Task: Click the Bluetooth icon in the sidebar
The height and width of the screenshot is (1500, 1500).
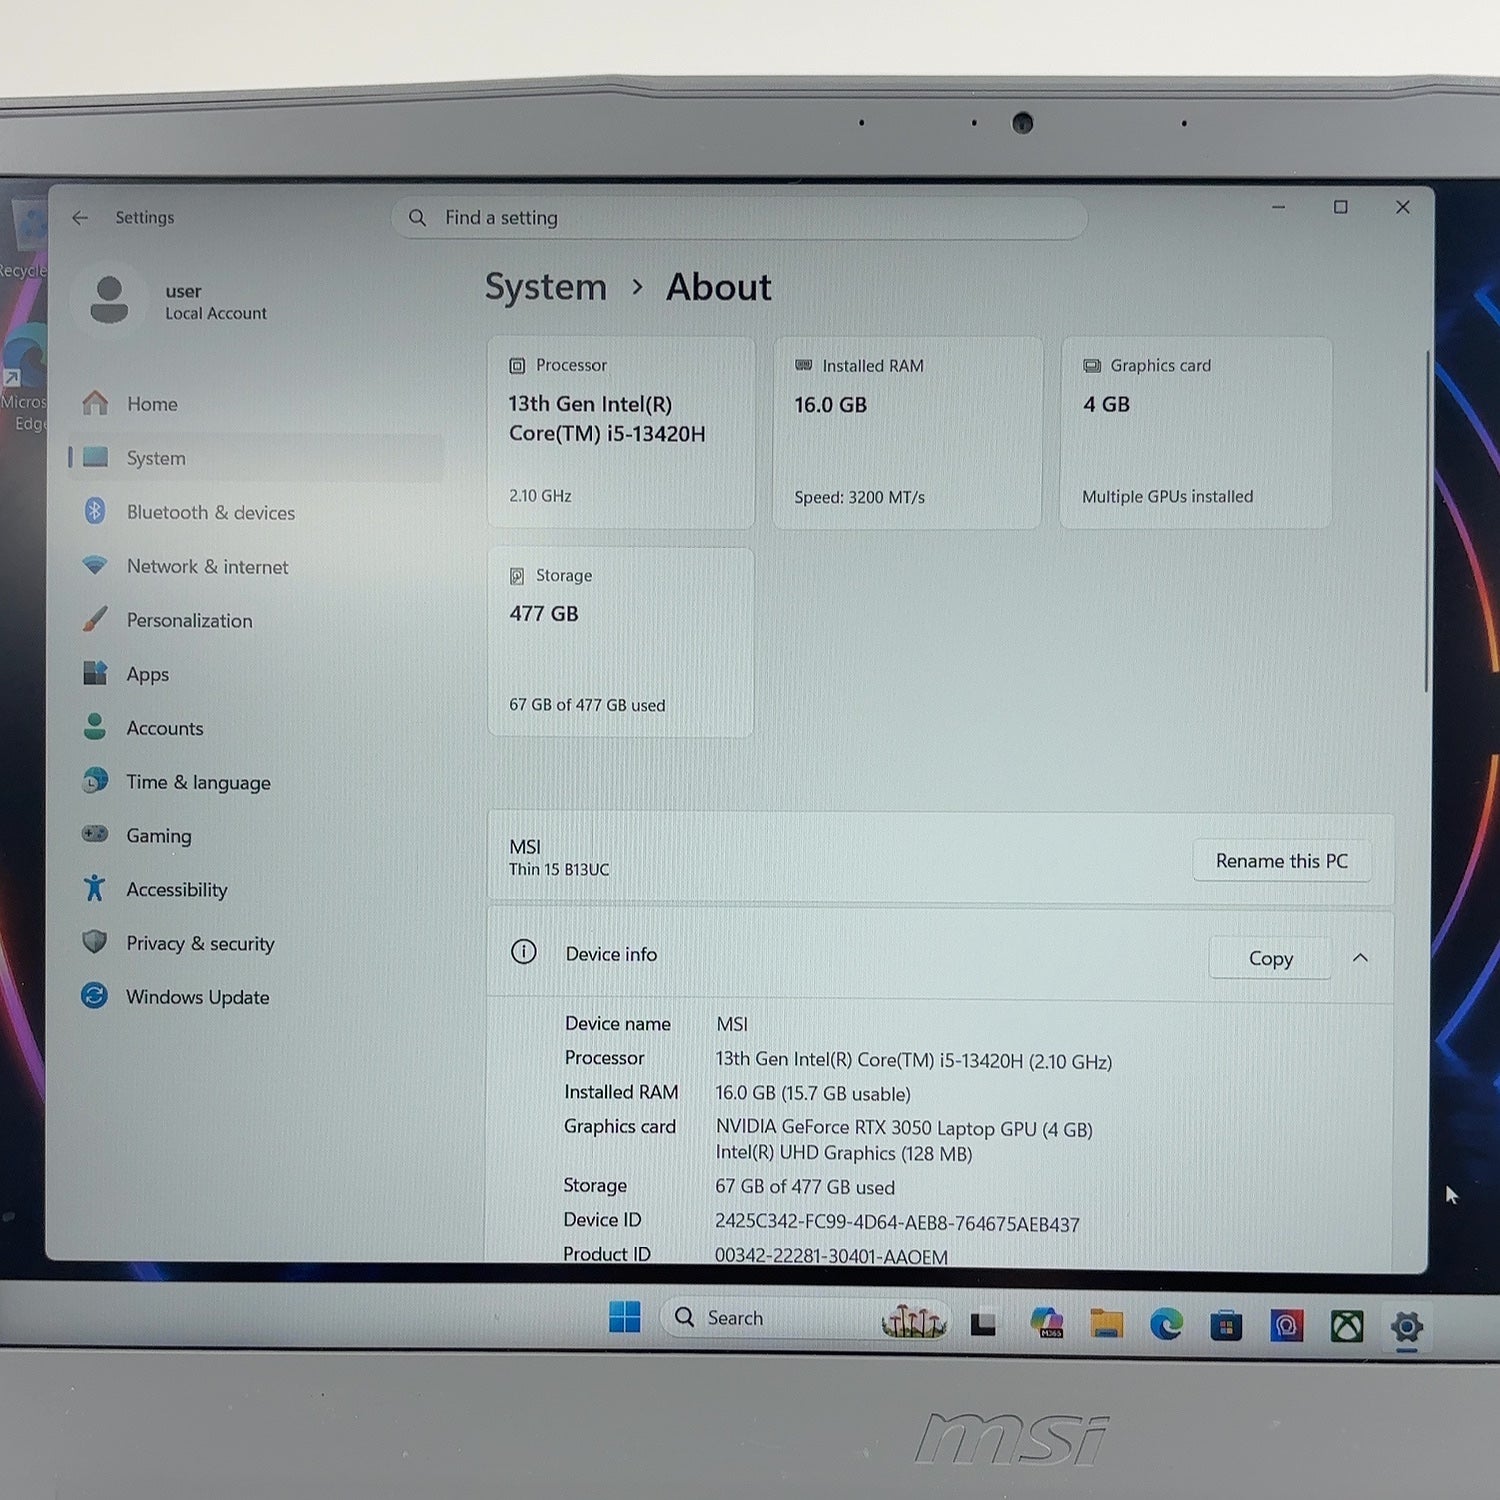Action: [95, 511]
